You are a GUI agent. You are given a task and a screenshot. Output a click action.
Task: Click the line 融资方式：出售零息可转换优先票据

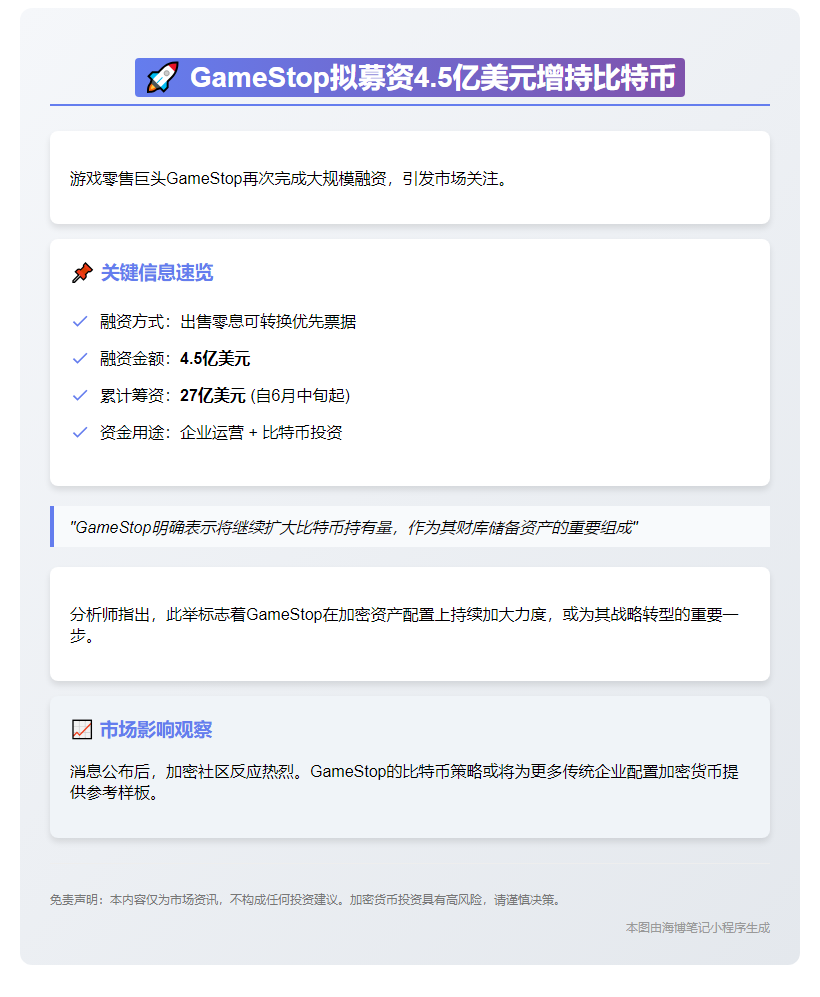(228, 322)
